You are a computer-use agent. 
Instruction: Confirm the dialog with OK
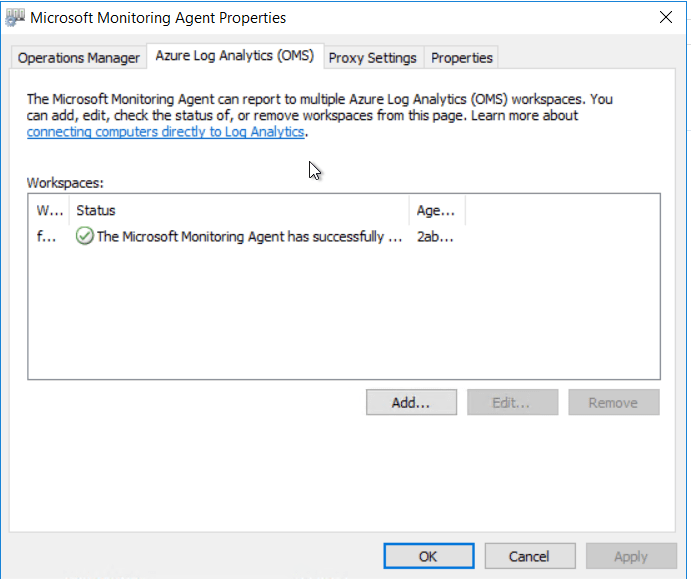tap(428, 556)
